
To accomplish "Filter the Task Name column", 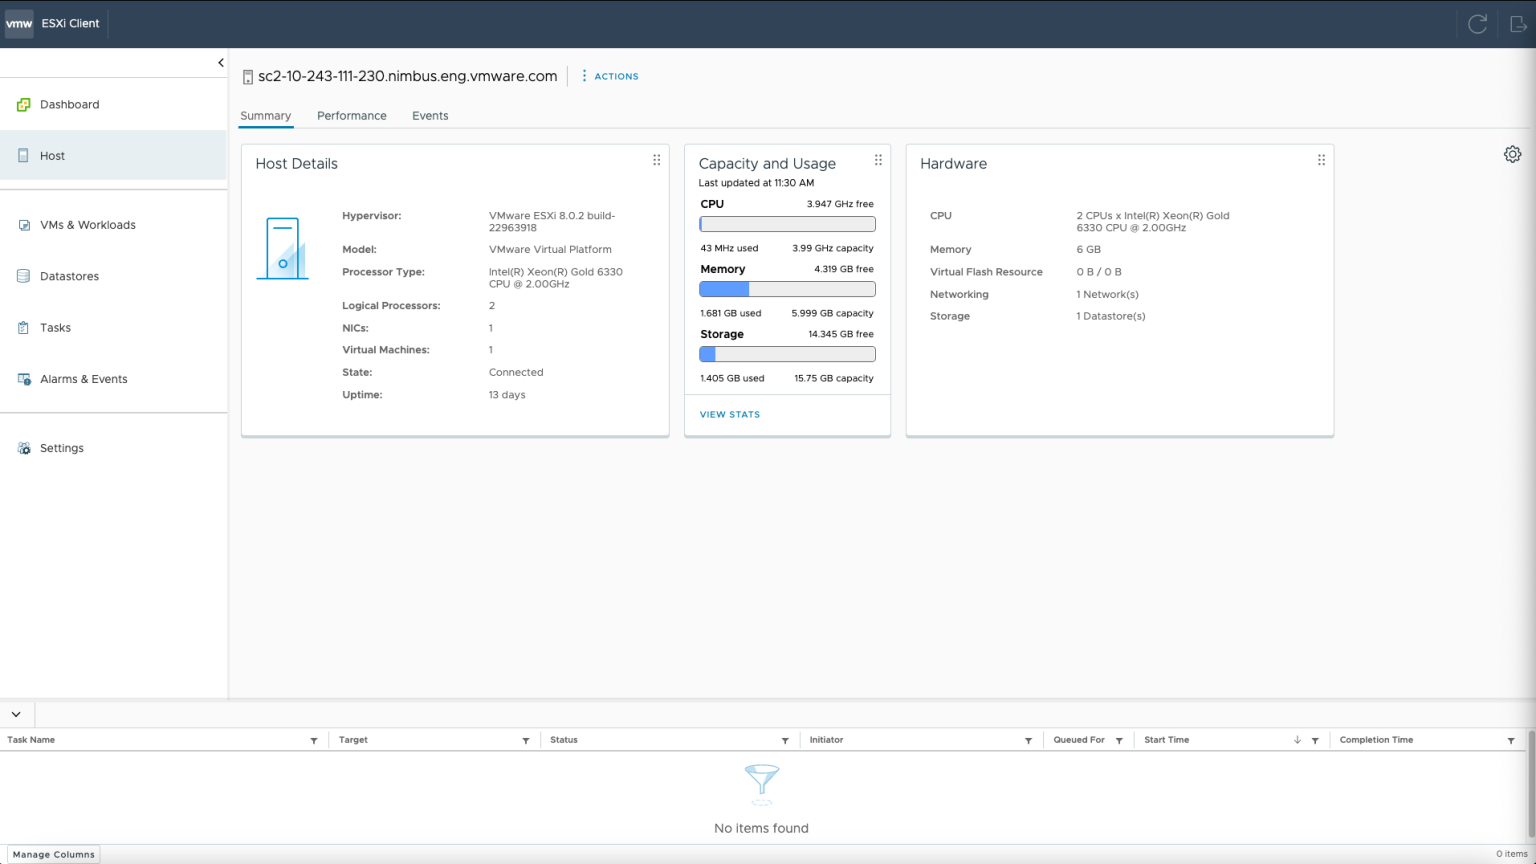I will 314,741.
